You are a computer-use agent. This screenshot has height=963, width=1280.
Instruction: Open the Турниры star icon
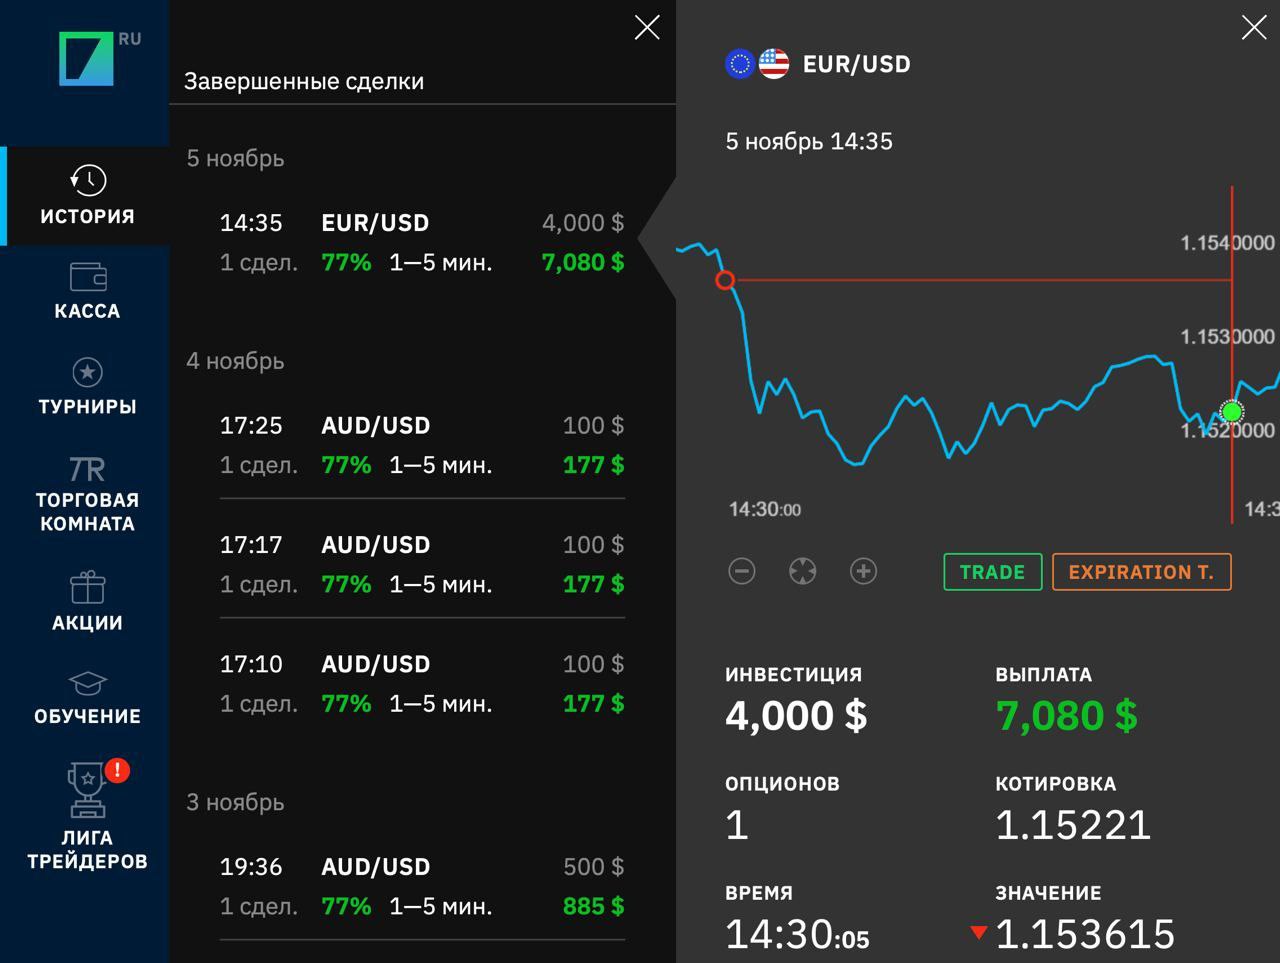coord(88,372)
